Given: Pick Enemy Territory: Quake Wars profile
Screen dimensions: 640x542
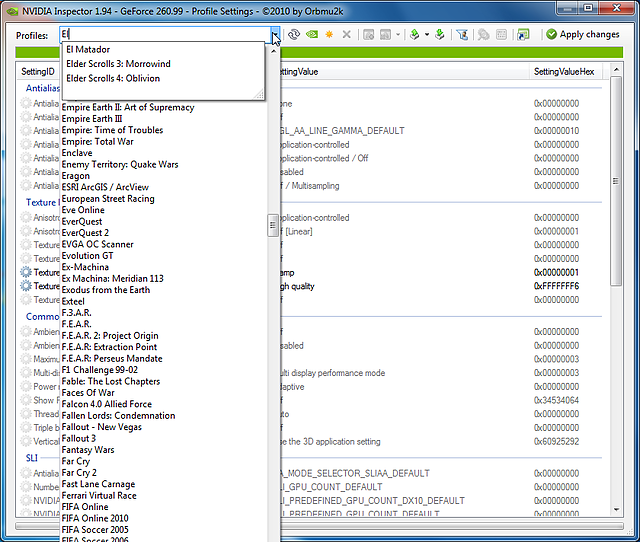Looking at the screenshot, I should (120, 164).
